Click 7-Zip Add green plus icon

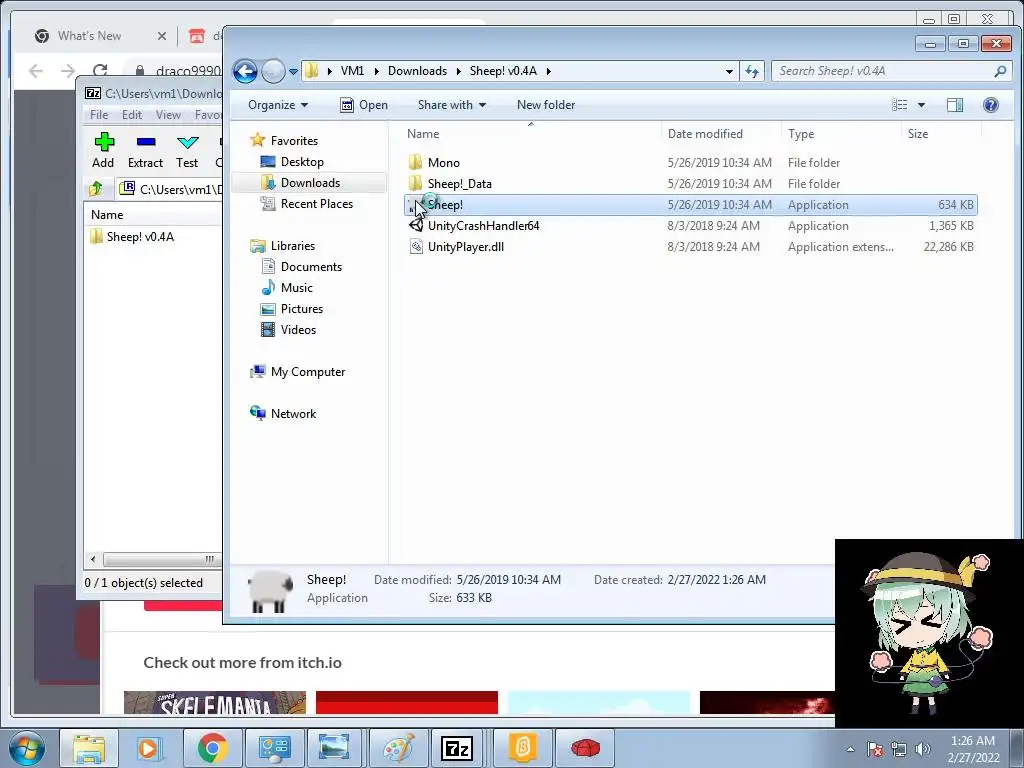click(x=103, y=142)
